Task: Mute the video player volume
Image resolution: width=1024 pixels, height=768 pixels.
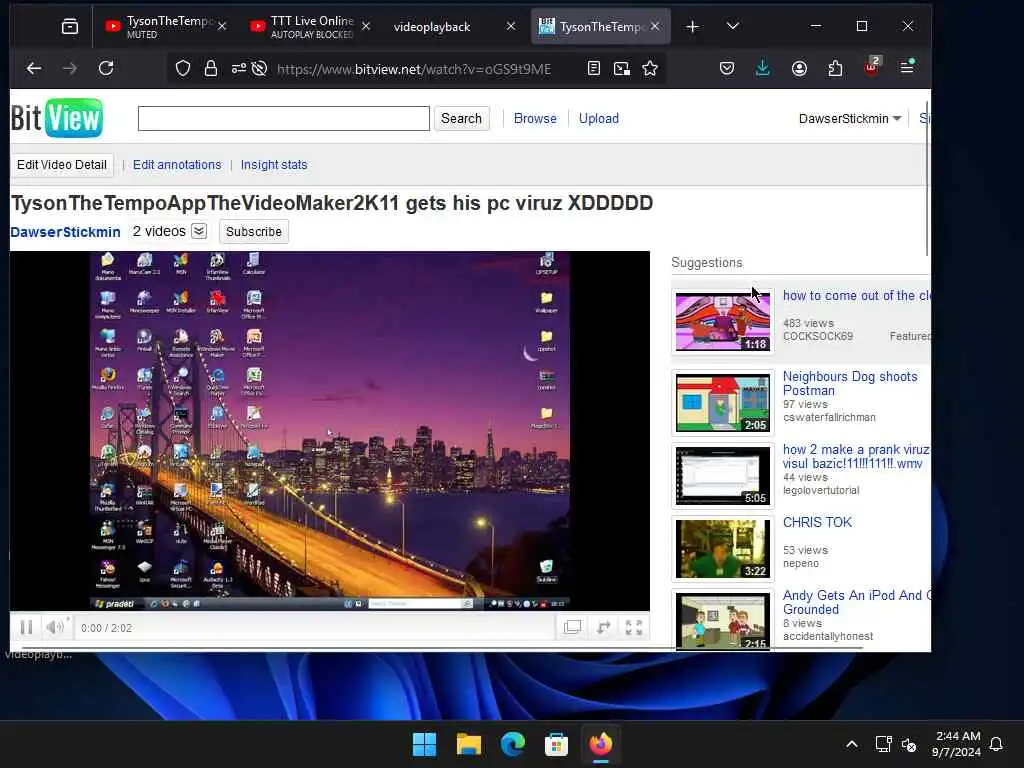Action: 55,628
